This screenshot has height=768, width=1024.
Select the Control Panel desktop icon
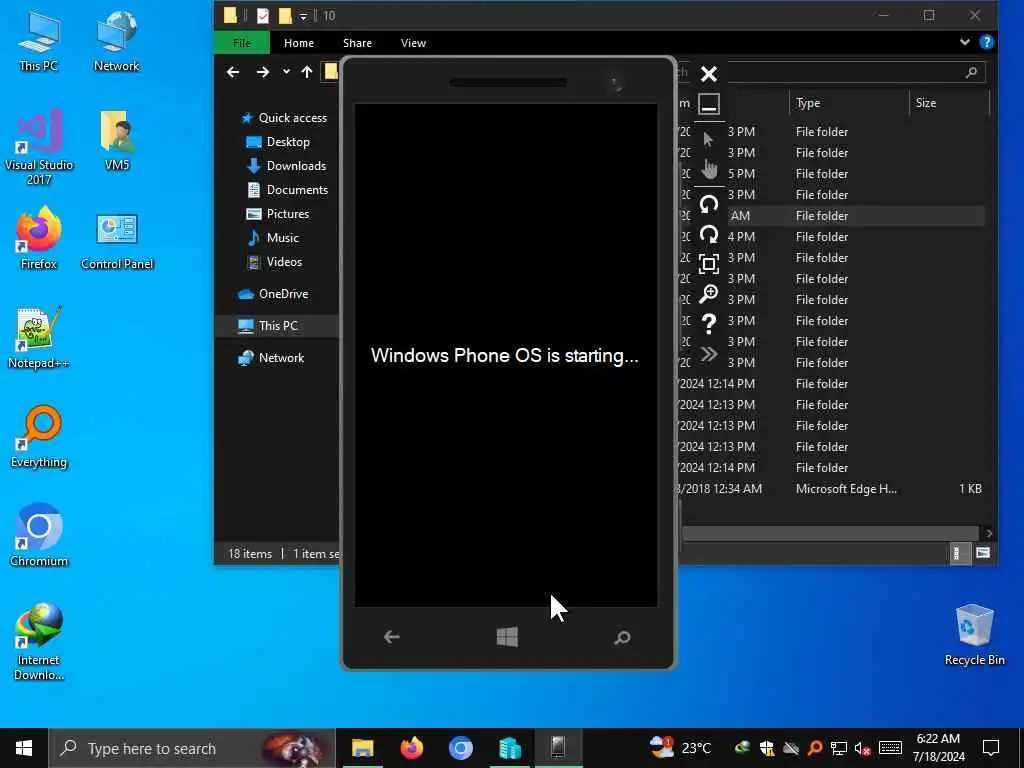117,240
